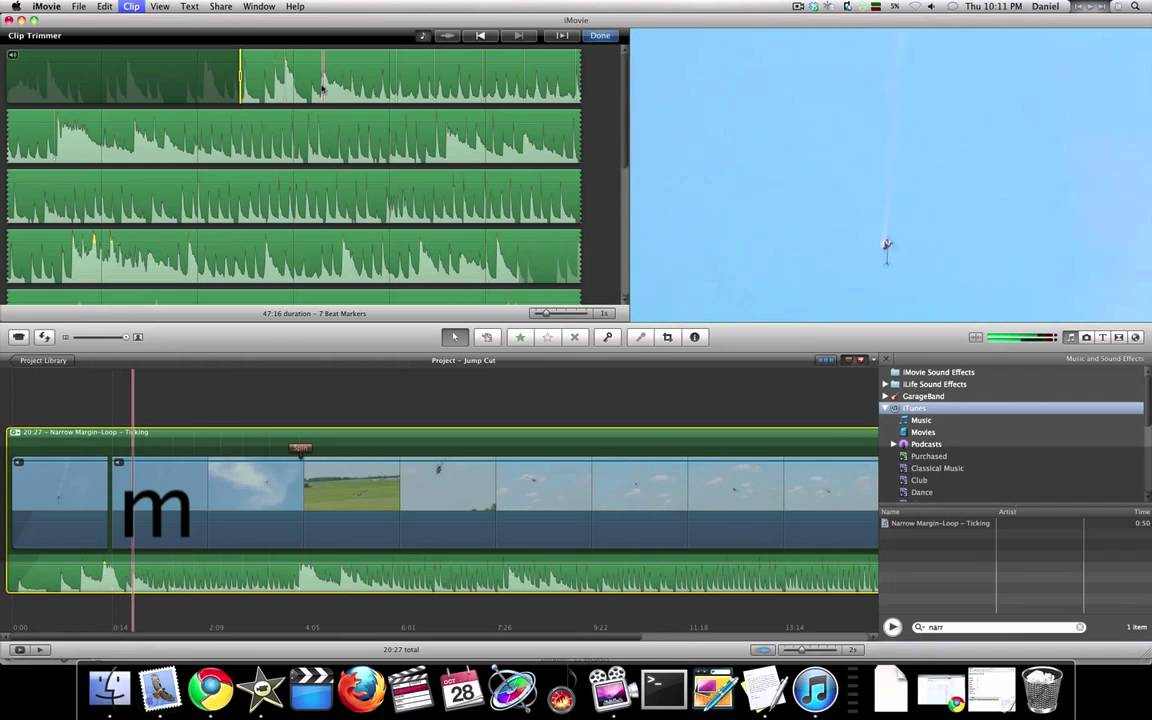The width and height of the screenshot is (1152, 720).
Task: Select the Club playlist
Action: point(919,480)
